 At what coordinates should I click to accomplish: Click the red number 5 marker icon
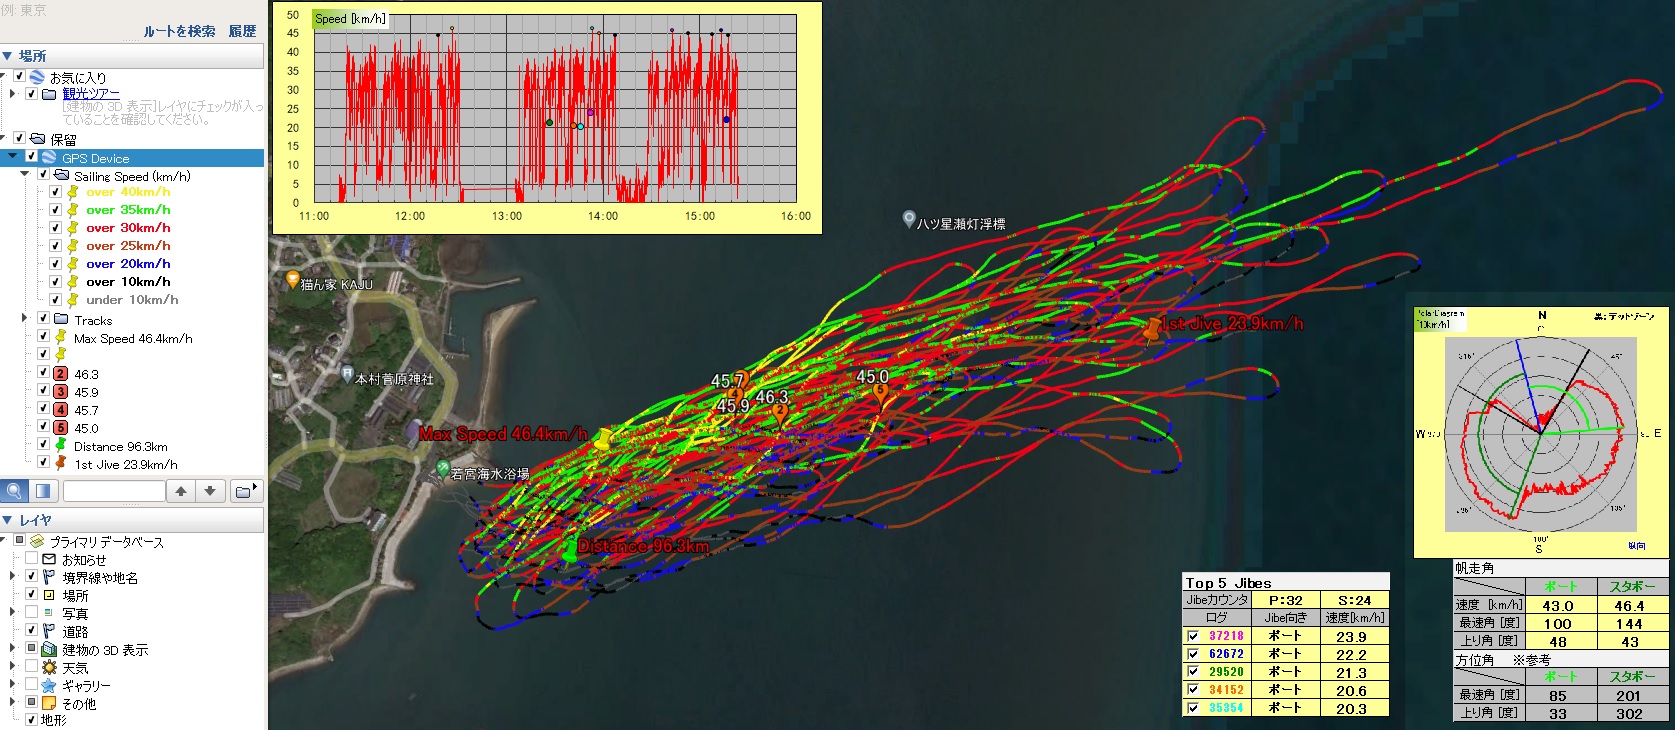[x=61, y=428]
